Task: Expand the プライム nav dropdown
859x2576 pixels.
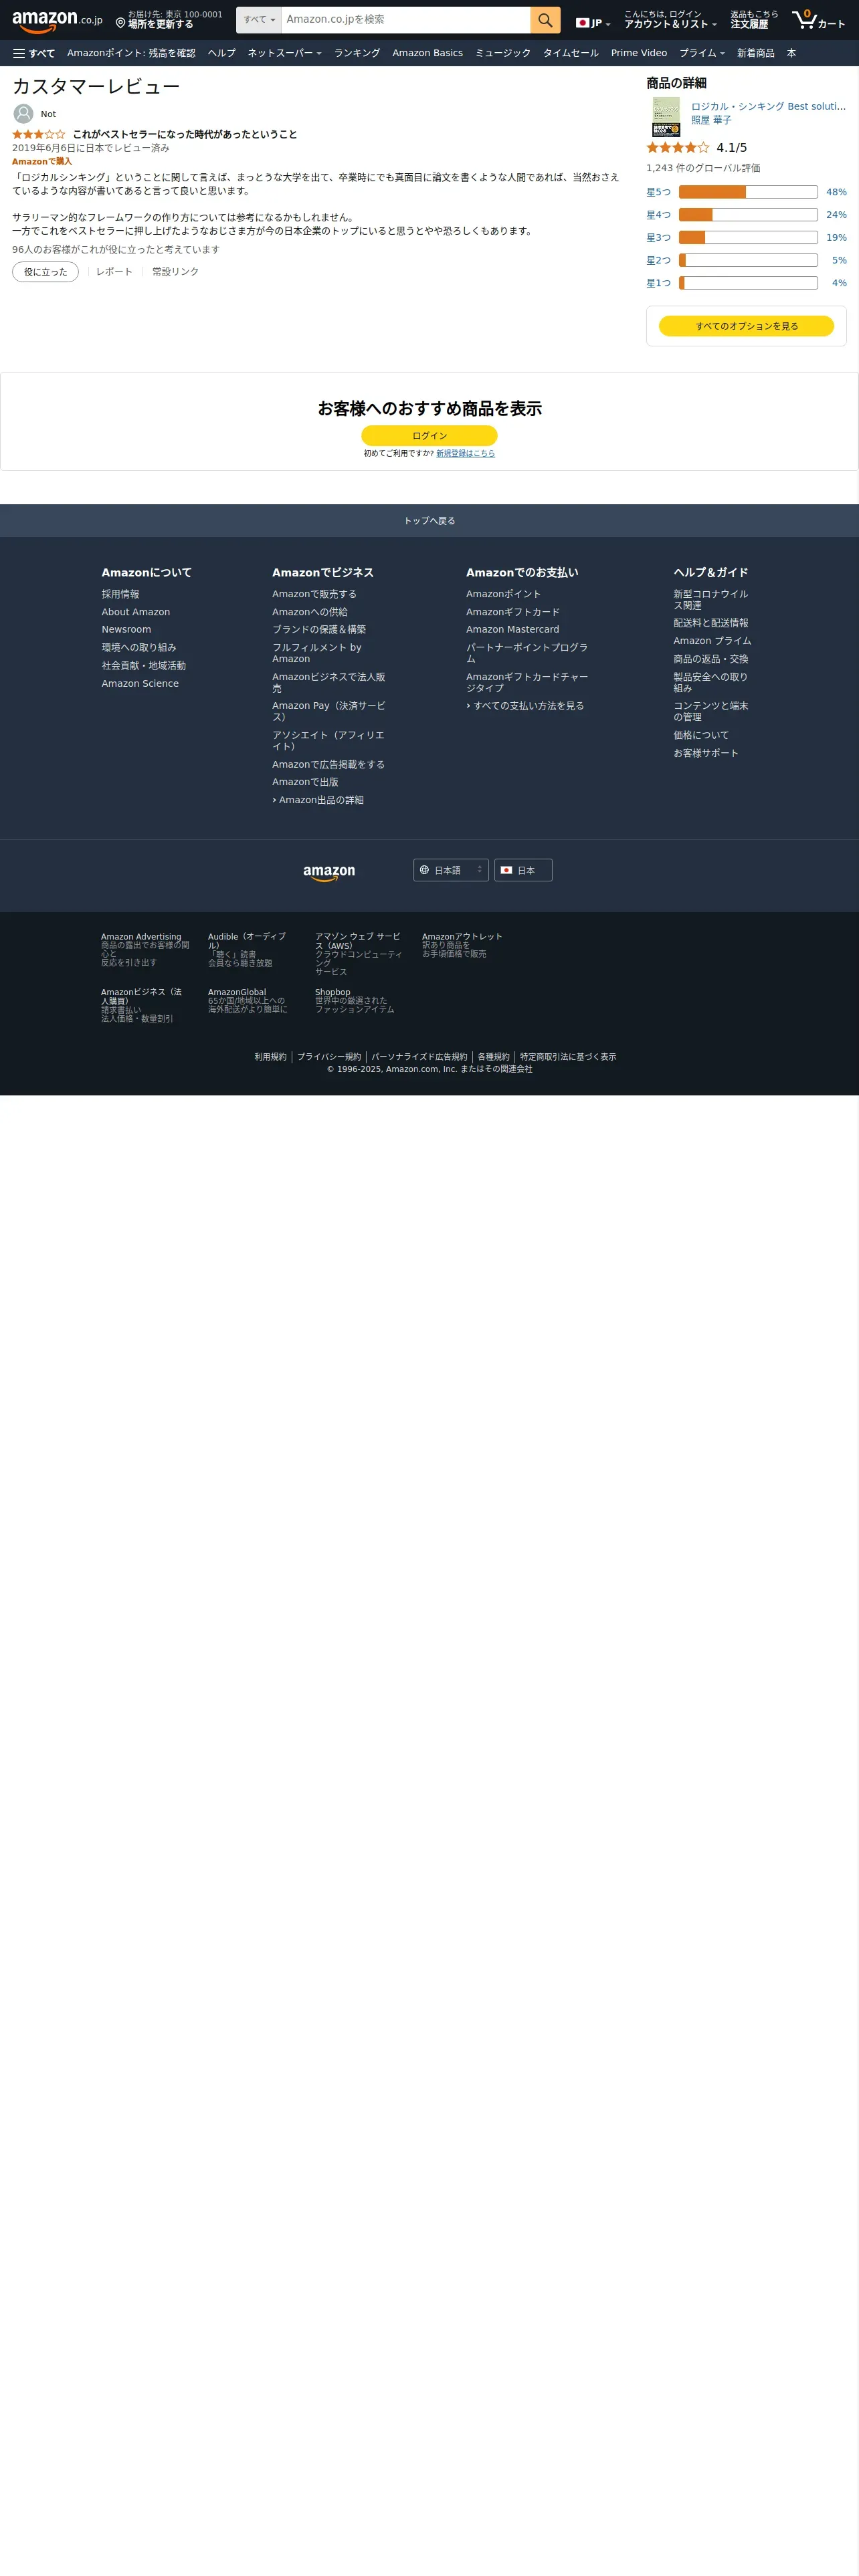Action: (702, 53)
